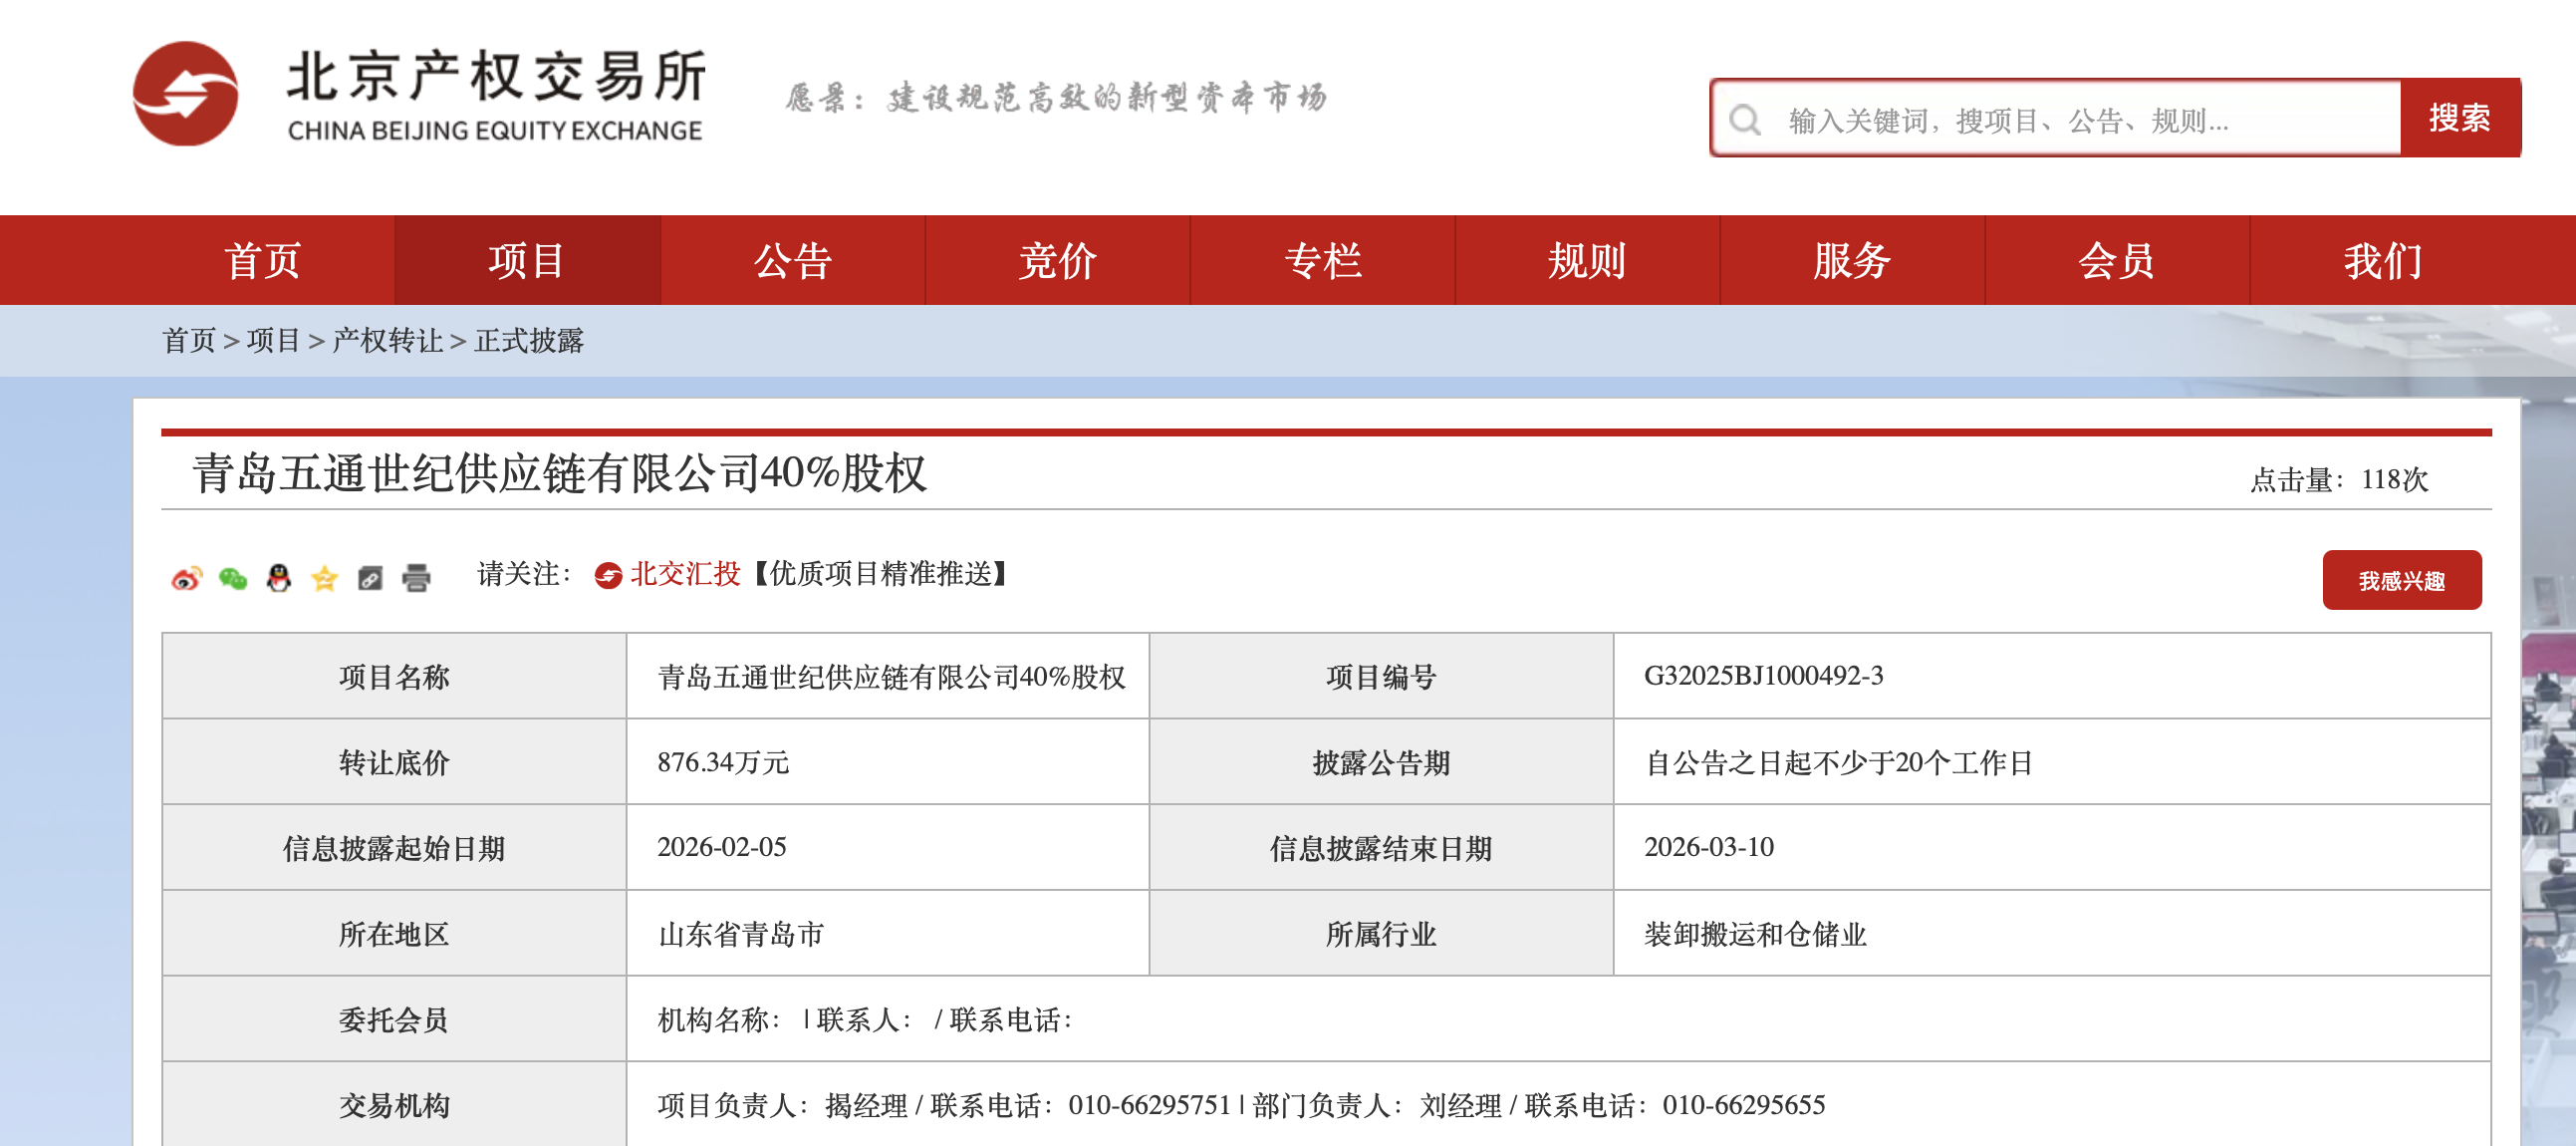Select the 规则 menu item
2576x1146 pixels.
pyautogui.click(x=1587, y=261)
